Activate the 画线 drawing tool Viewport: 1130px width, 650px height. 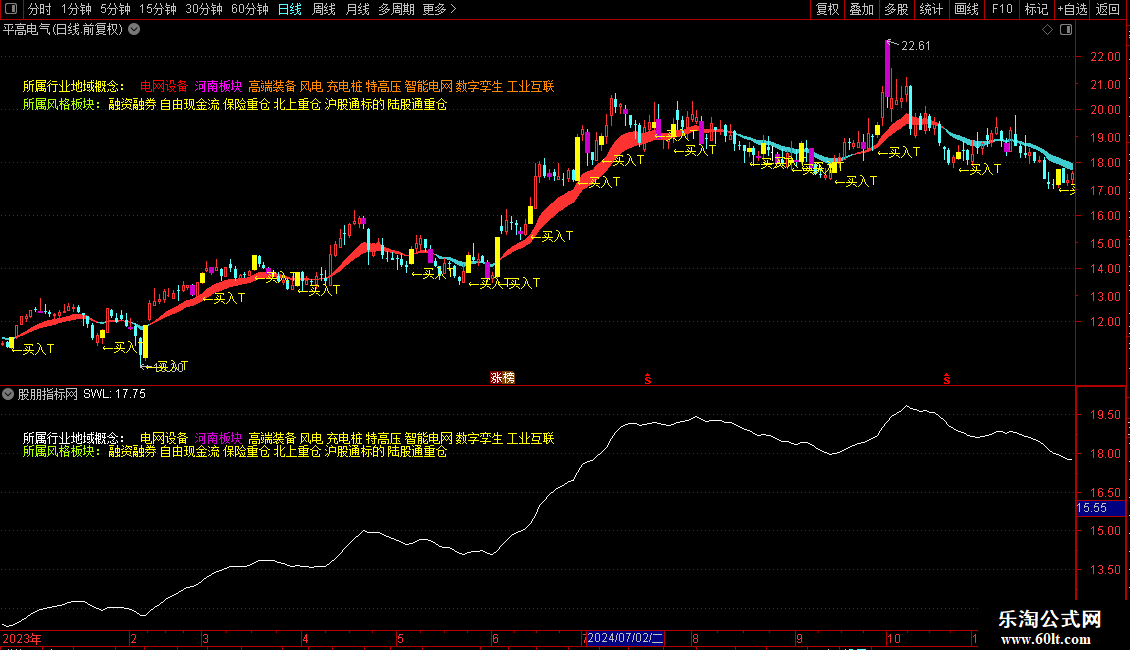click(966, 9)
